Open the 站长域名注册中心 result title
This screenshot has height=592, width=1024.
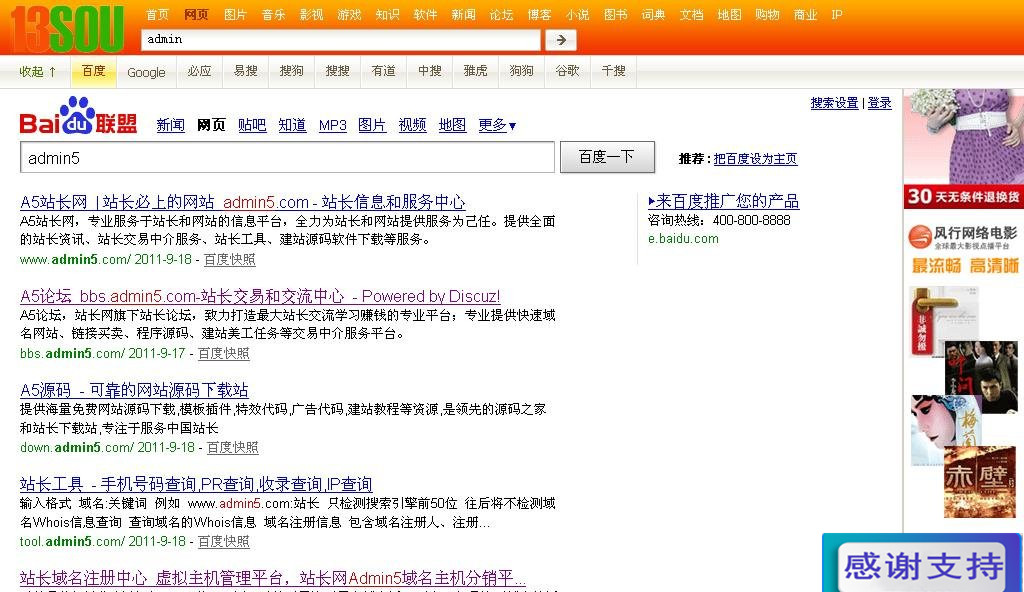272,578
